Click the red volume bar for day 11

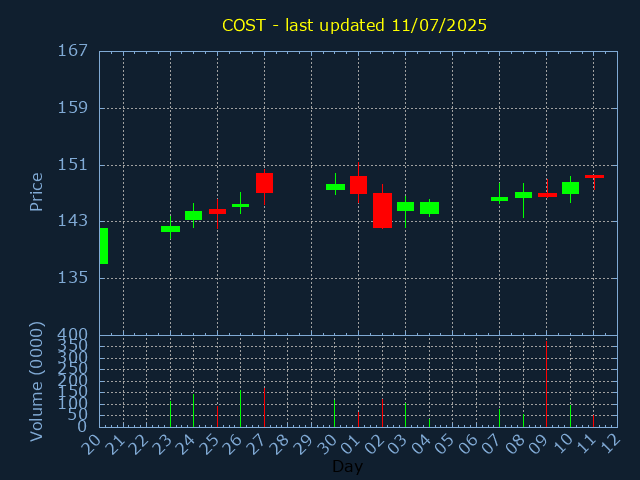click(593, 421)
